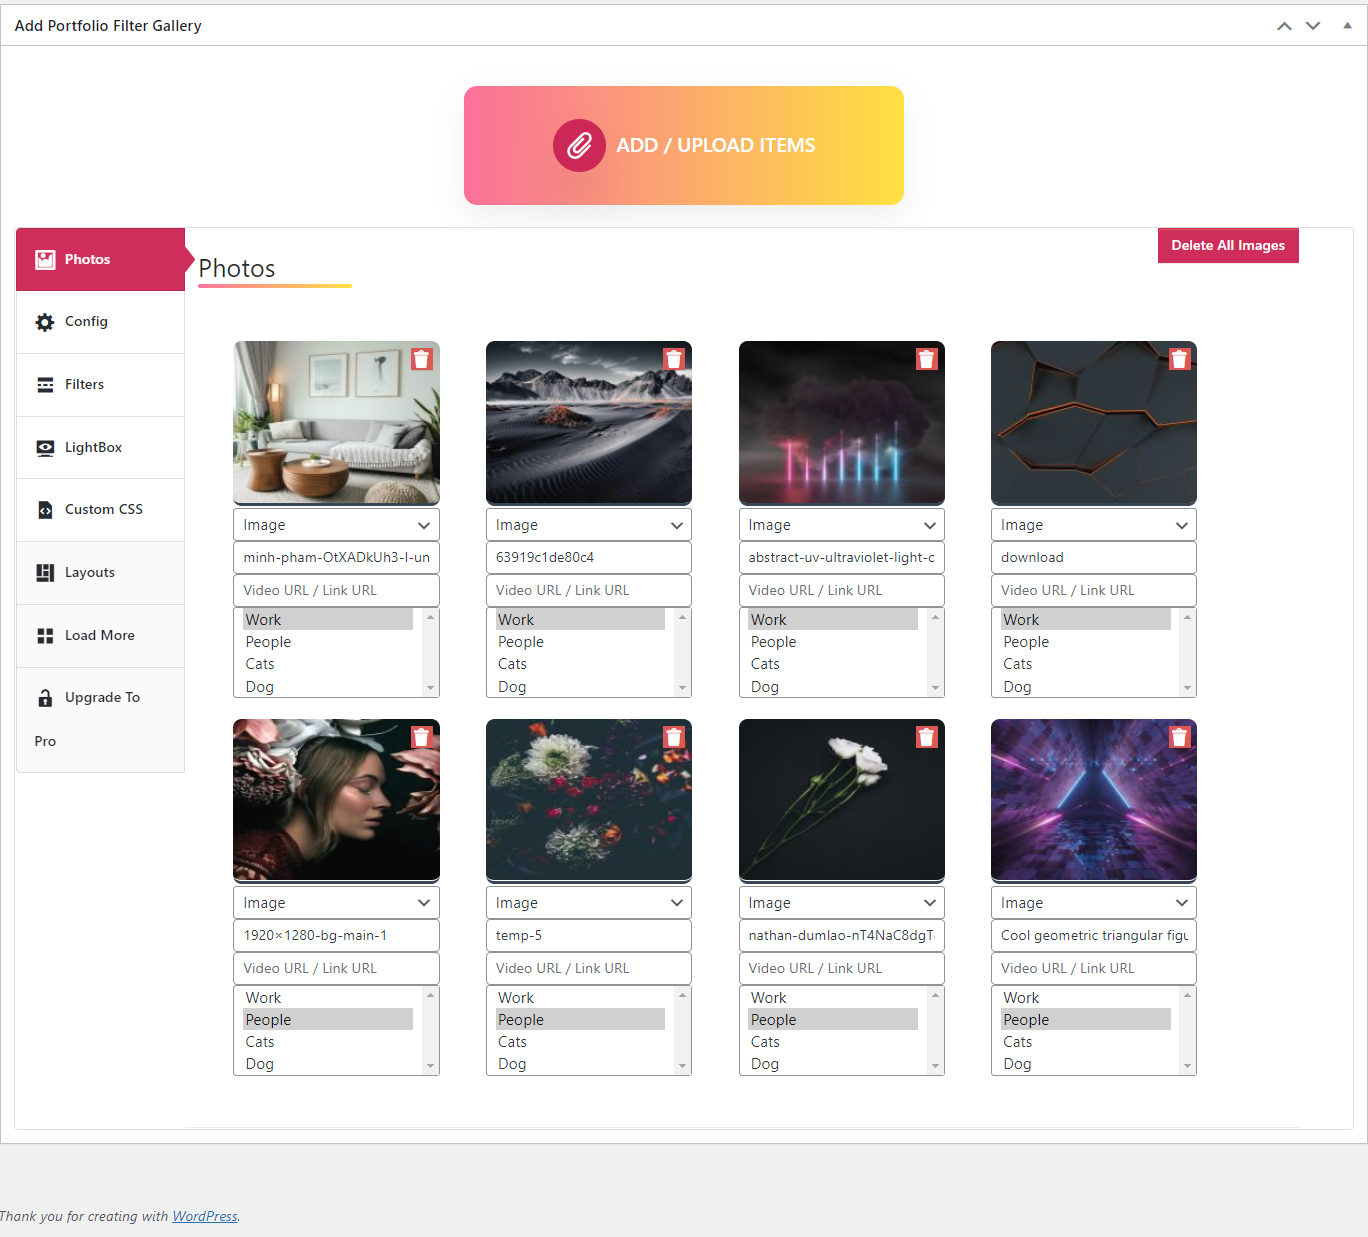This screenshot has width=1368, height=1237.
Task: Select Cats filter for 63919c1de80c4 item
Action: tap(580, 664)
